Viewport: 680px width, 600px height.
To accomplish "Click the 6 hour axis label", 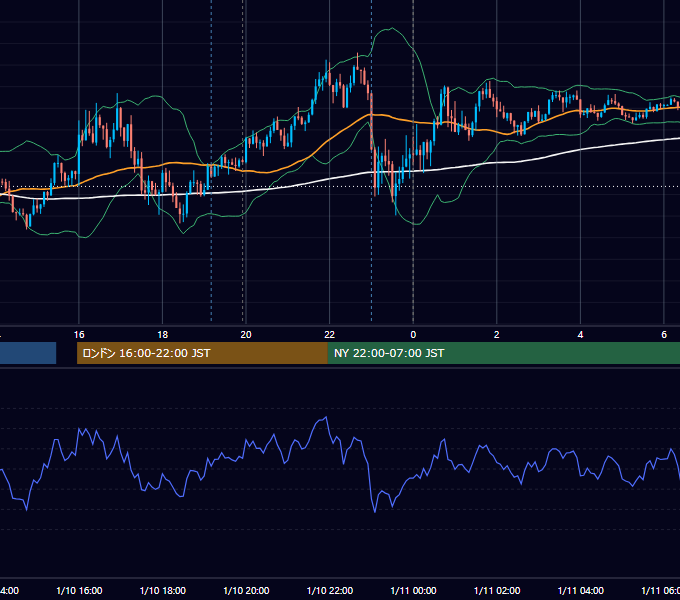I will point(664,335).
